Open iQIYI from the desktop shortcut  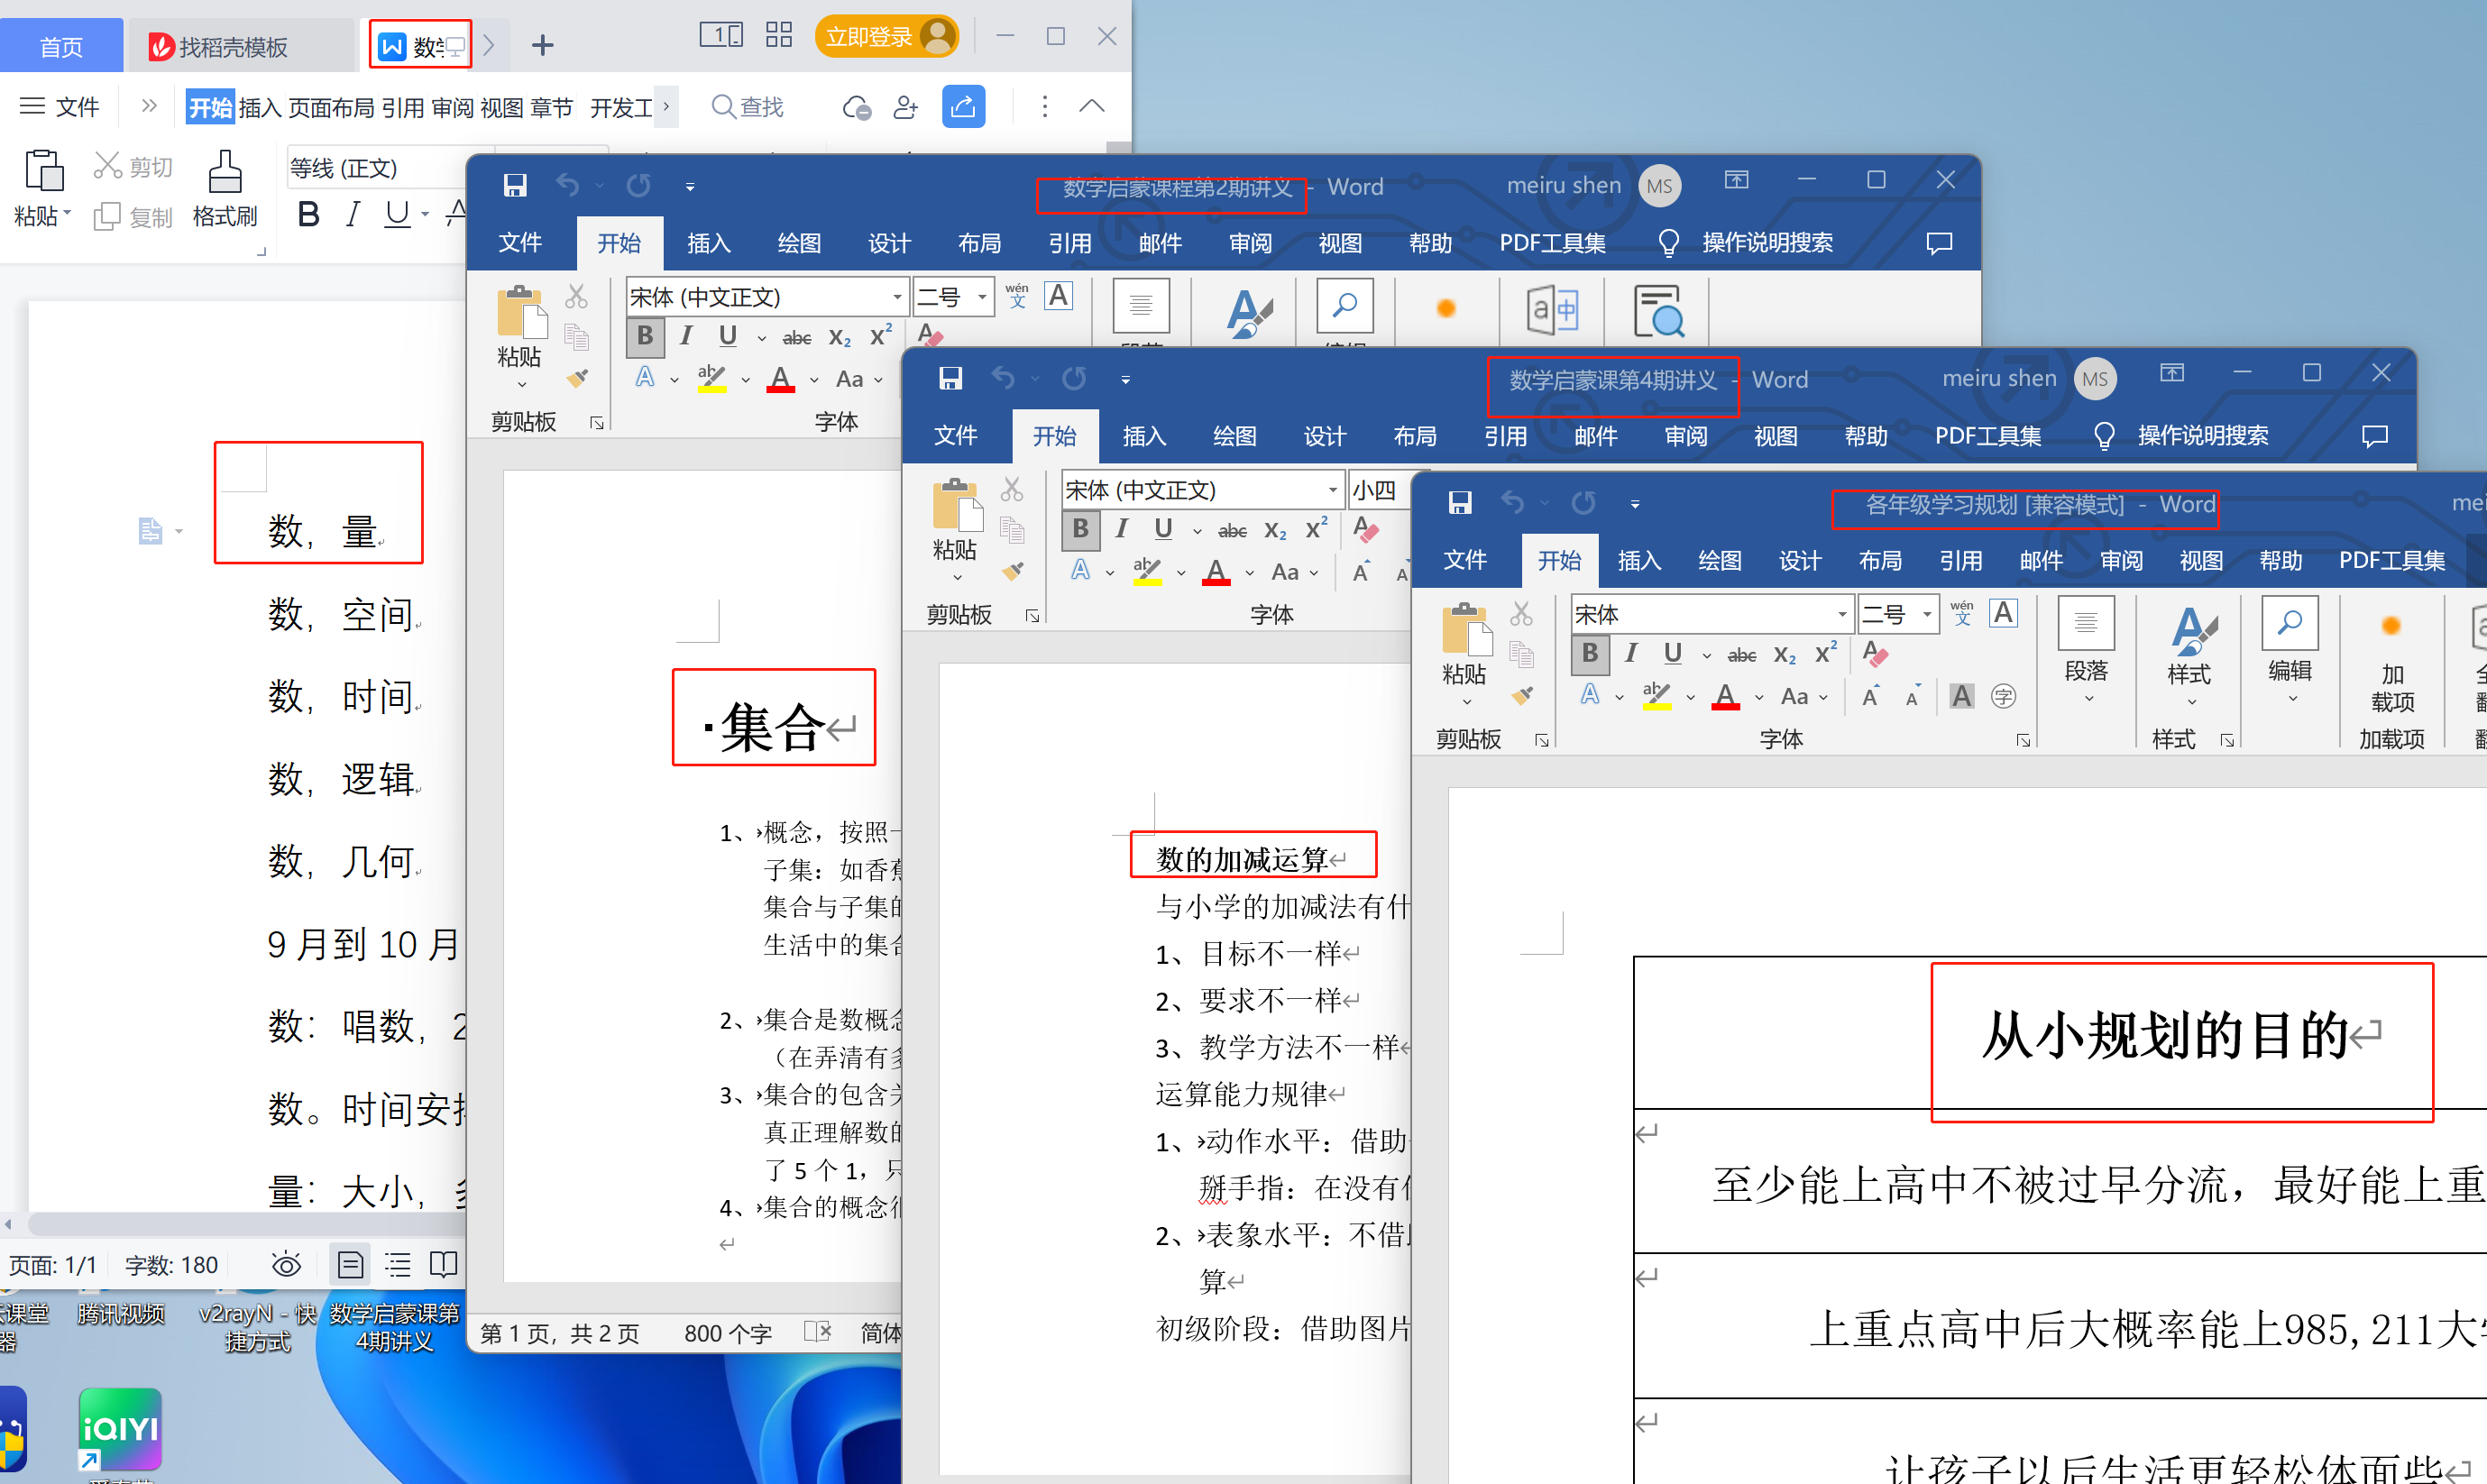tap(120, 1430)
